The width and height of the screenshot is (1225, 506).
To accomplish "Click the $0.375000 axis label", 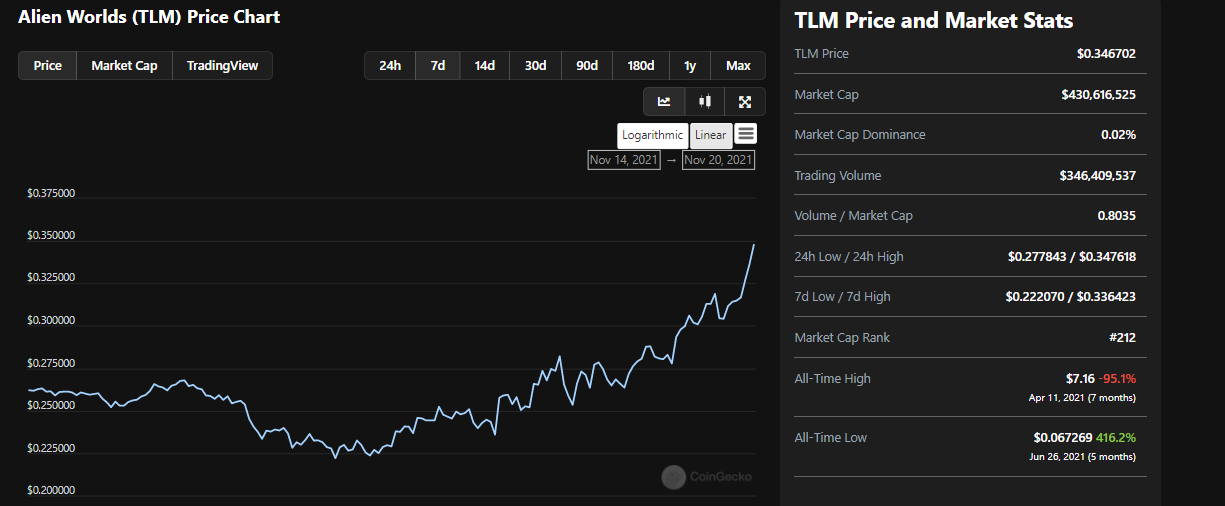I will click(x=51, y=194).
